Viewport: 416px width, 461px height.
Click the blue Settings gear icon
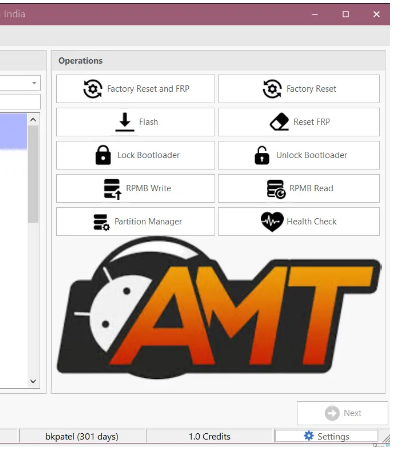[x=309, y=436]
